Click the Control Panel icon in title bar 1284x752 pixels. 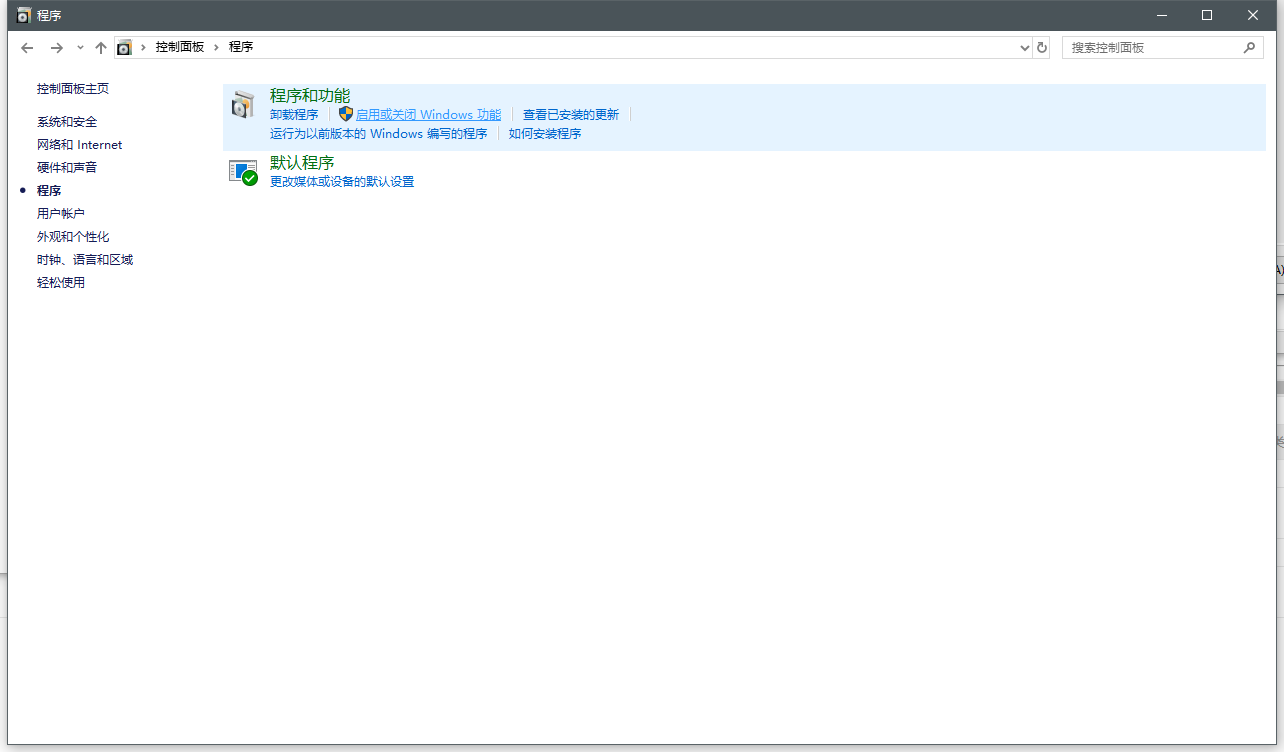pyautogui.click(x=24, y=15)
